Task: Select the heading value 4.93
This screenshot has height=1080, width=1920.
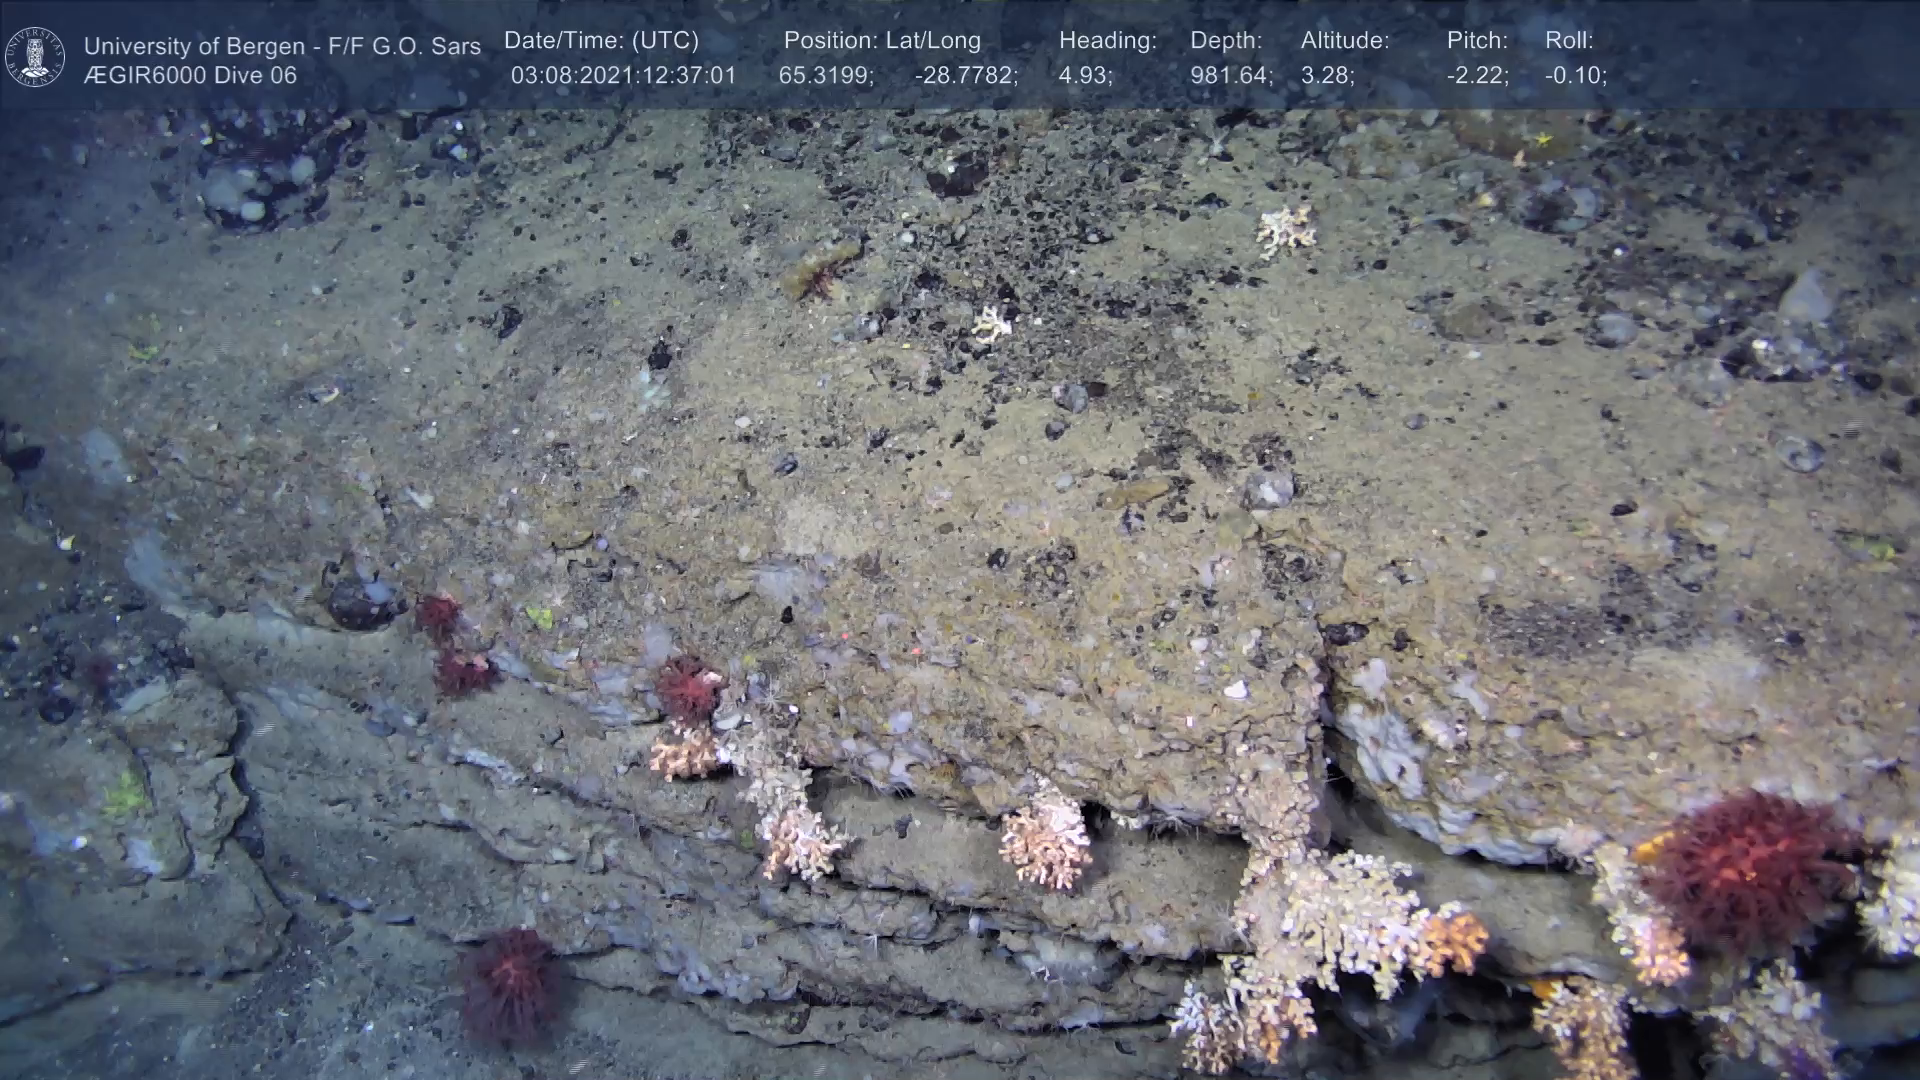Action: 1085,76
